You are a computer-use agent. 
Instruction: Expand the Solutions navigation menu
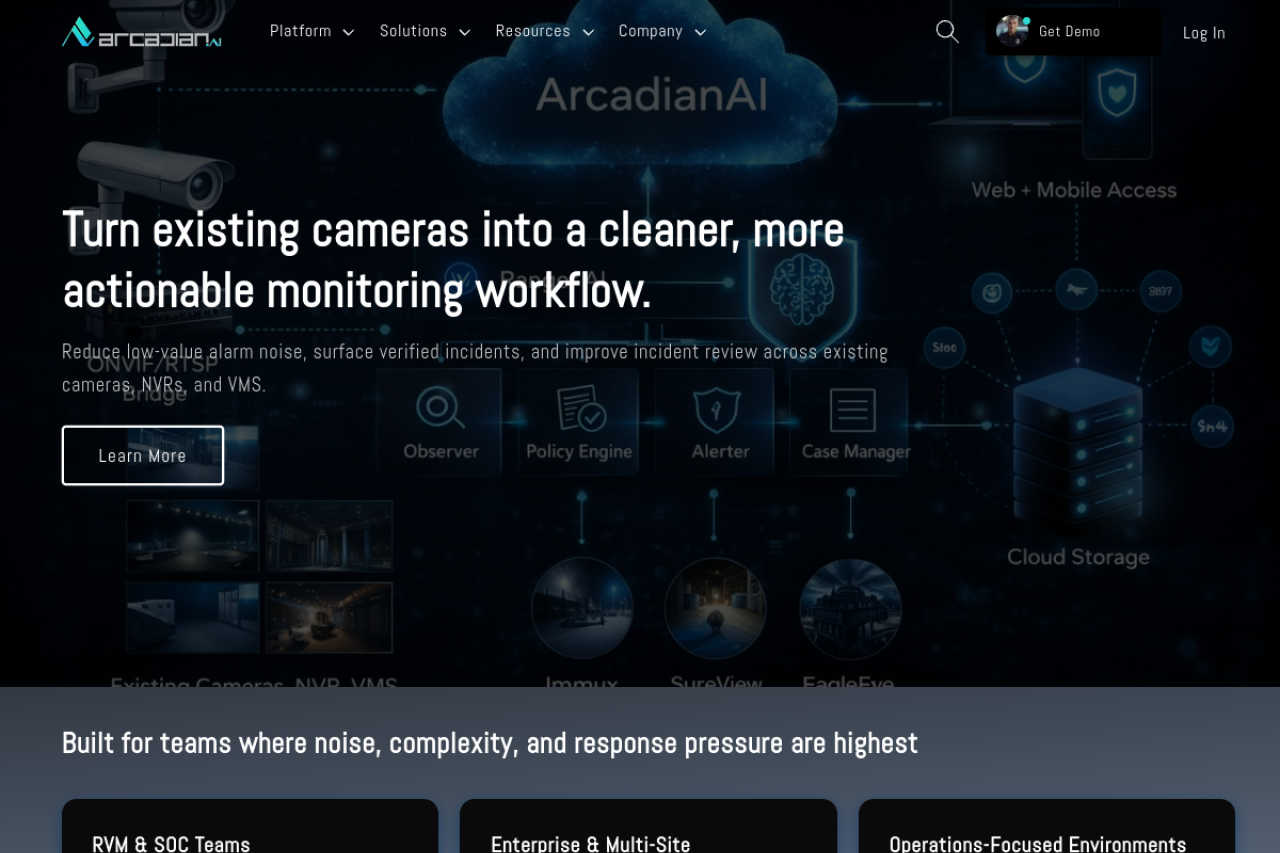tap(425, 32)
